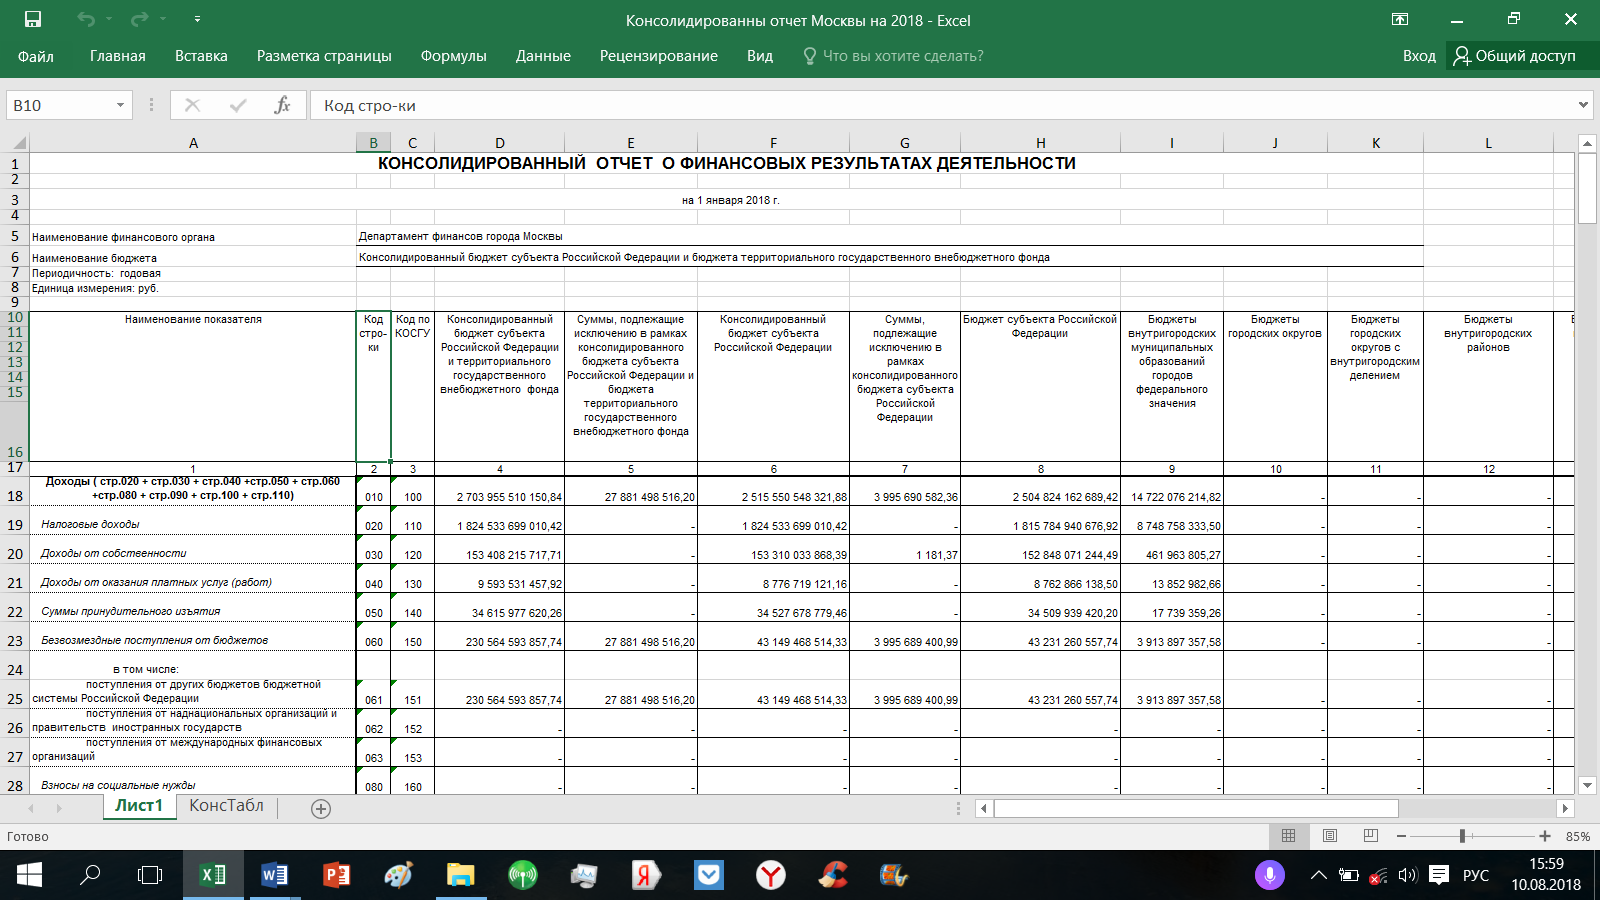1600x900 pixels.
Task: Change input language РУС
Action: [1476, 876]
